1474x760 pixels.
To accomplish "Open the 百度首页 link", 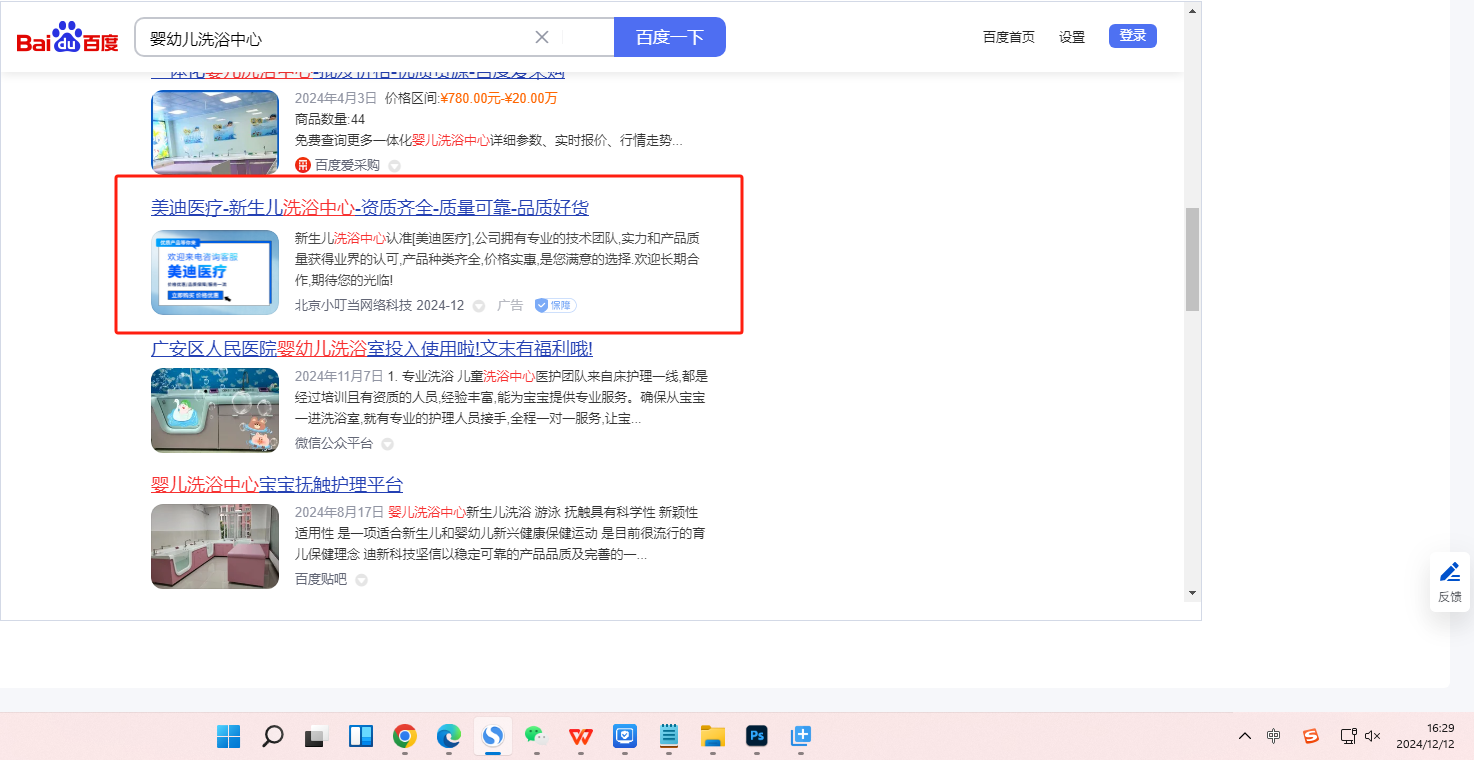I will pyautogui.click(x=1008, y=37).
